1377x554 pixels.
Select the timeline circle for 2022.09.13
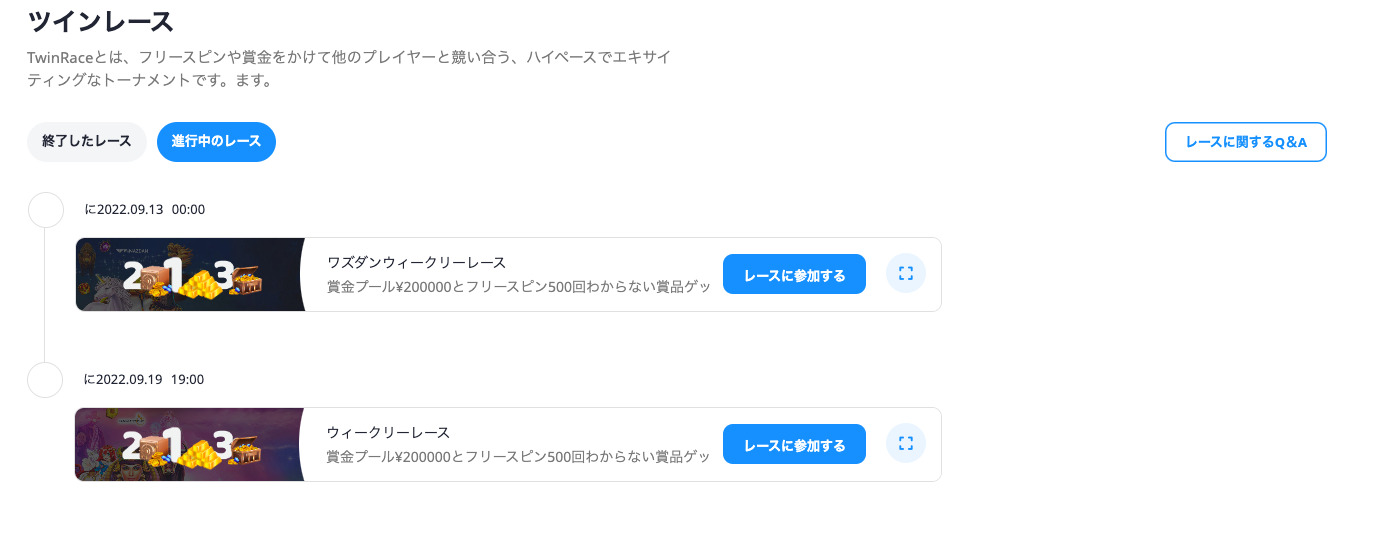tap(45, 210)
